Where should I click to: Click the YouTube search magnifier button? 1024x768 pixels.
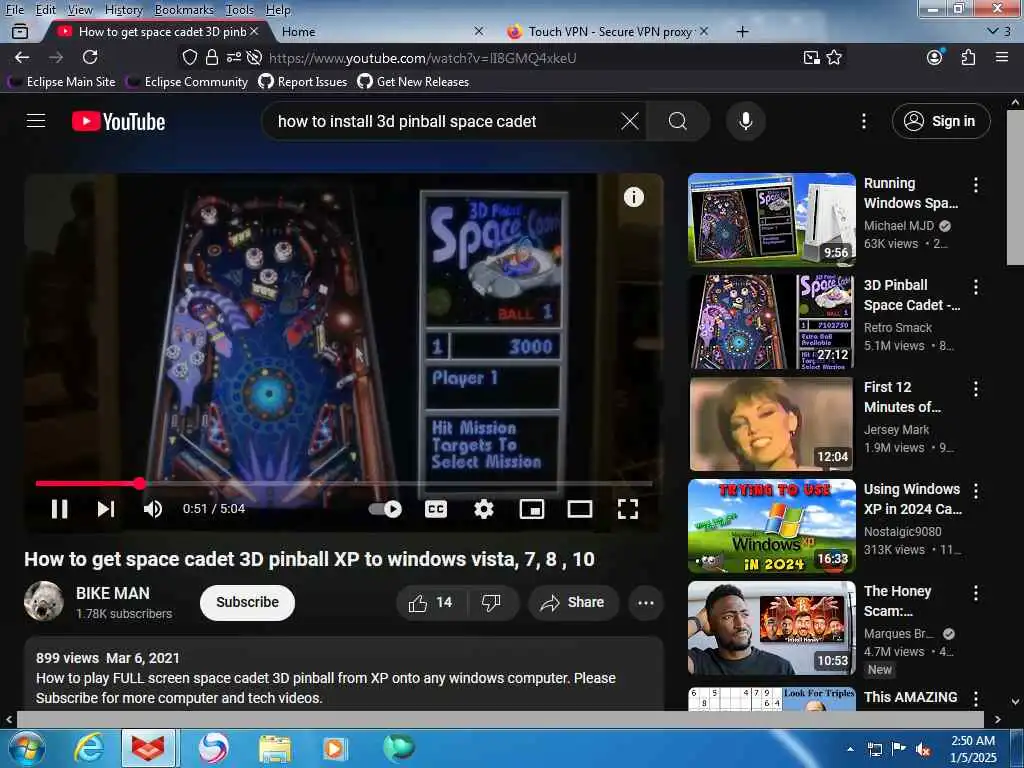click(678, 121)
